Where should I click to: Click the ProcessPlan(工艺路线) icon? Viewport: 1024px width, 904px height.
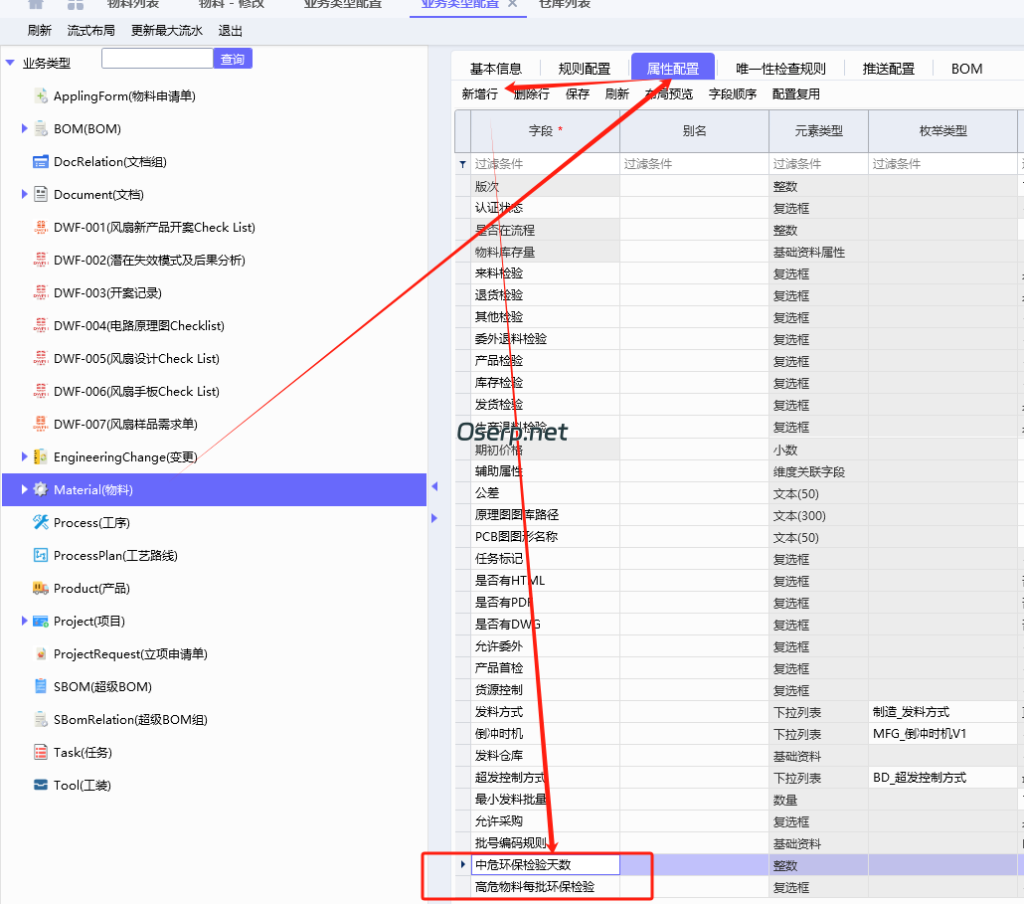pos(40,555)
